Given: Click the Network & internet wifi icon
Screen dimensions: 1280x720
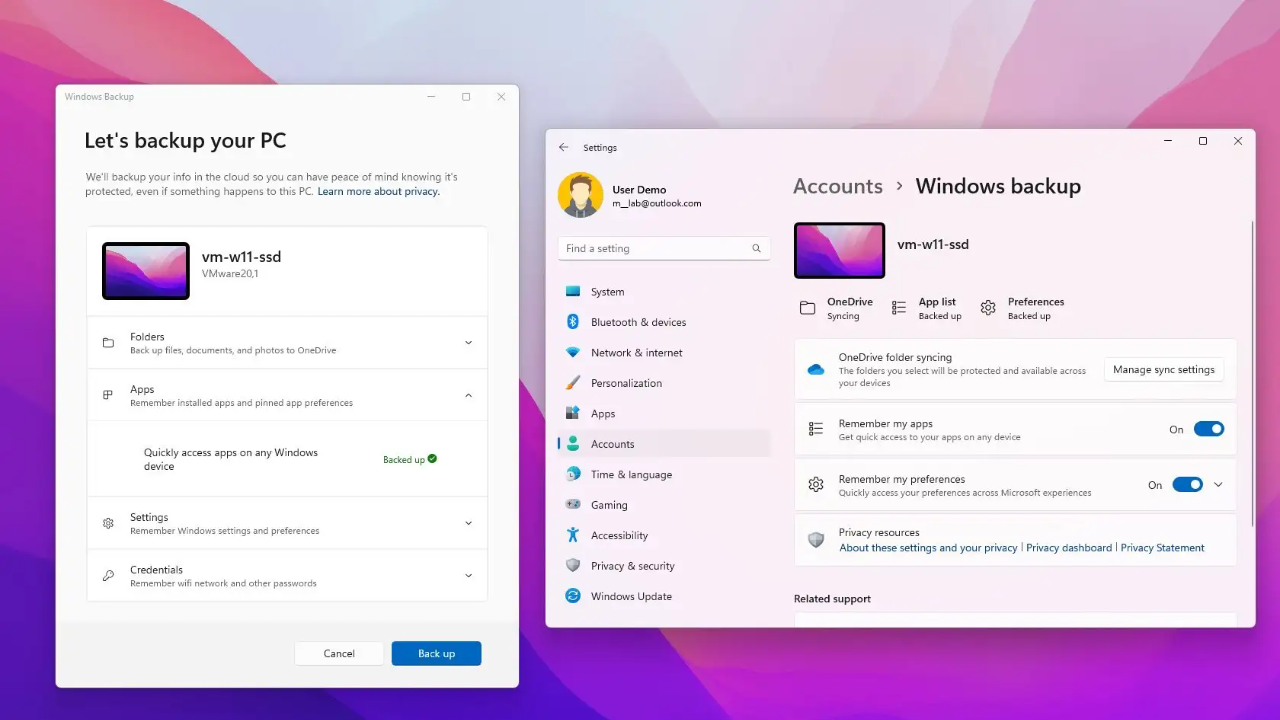Looking at the screenshot, I should pos(573,353).
